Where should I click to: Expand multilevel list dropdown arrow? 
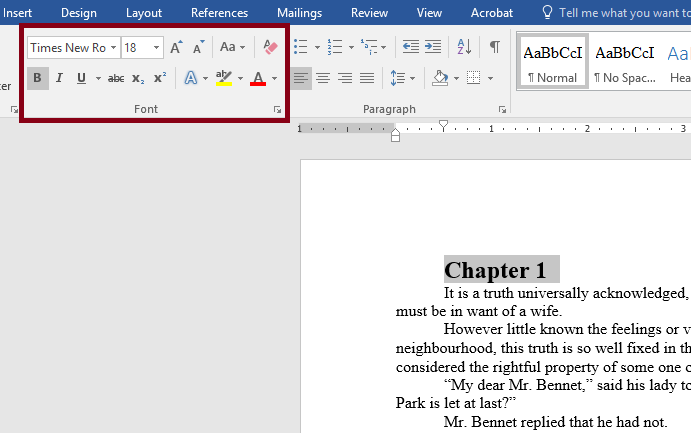click(383, 47)
